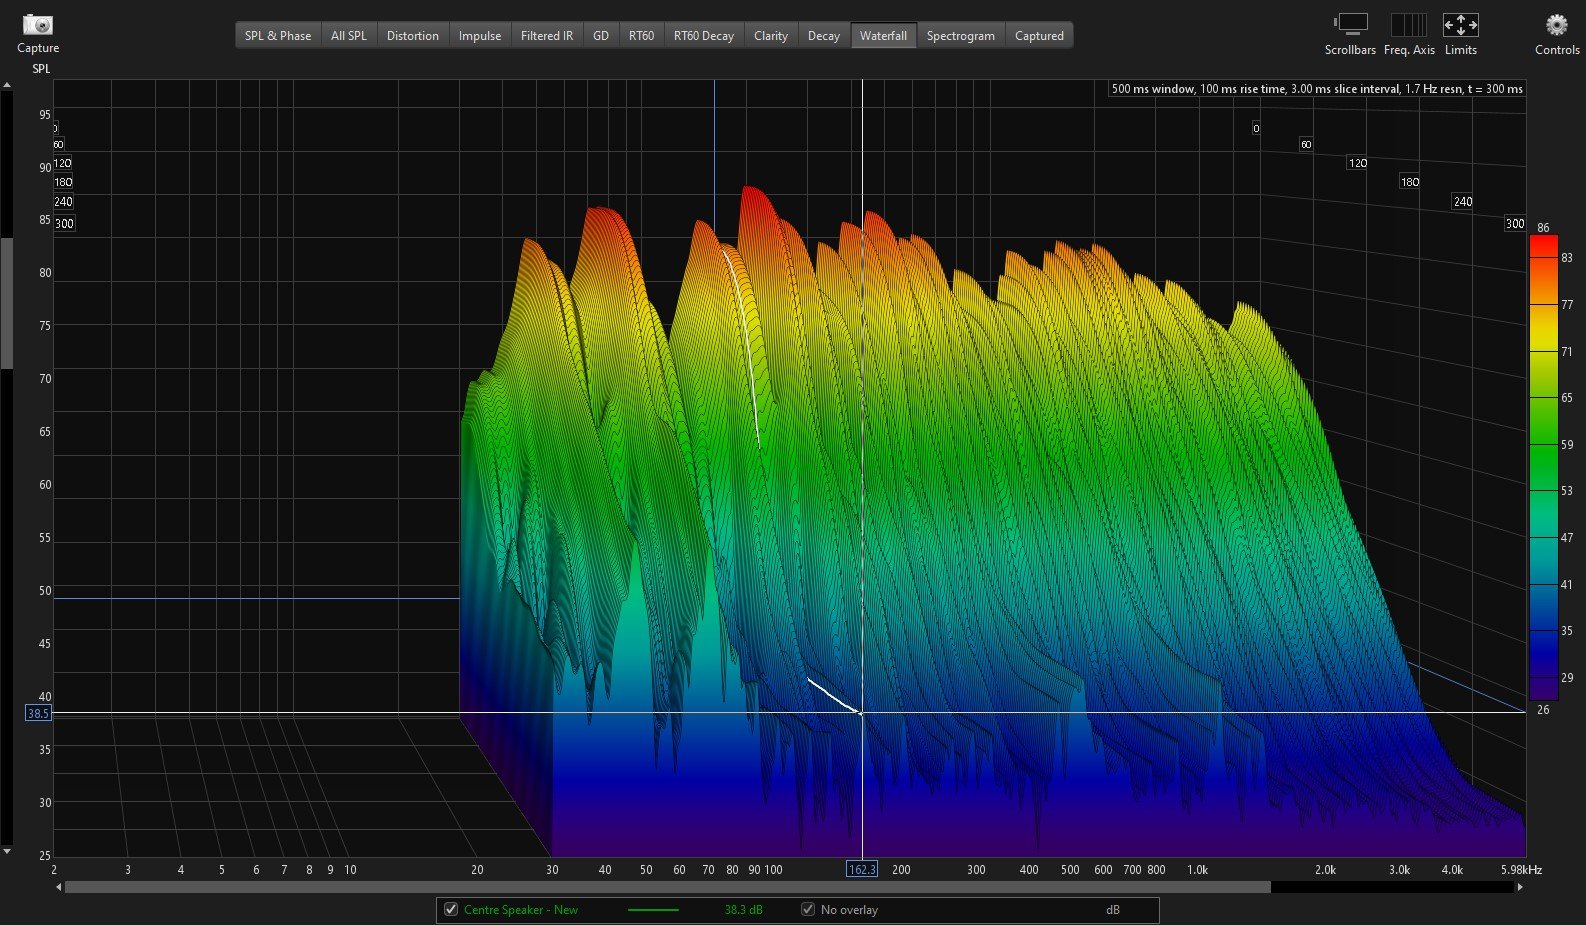
Task: Click the vertical SPL axis scrollbar thumb
Action: [7, 303]
